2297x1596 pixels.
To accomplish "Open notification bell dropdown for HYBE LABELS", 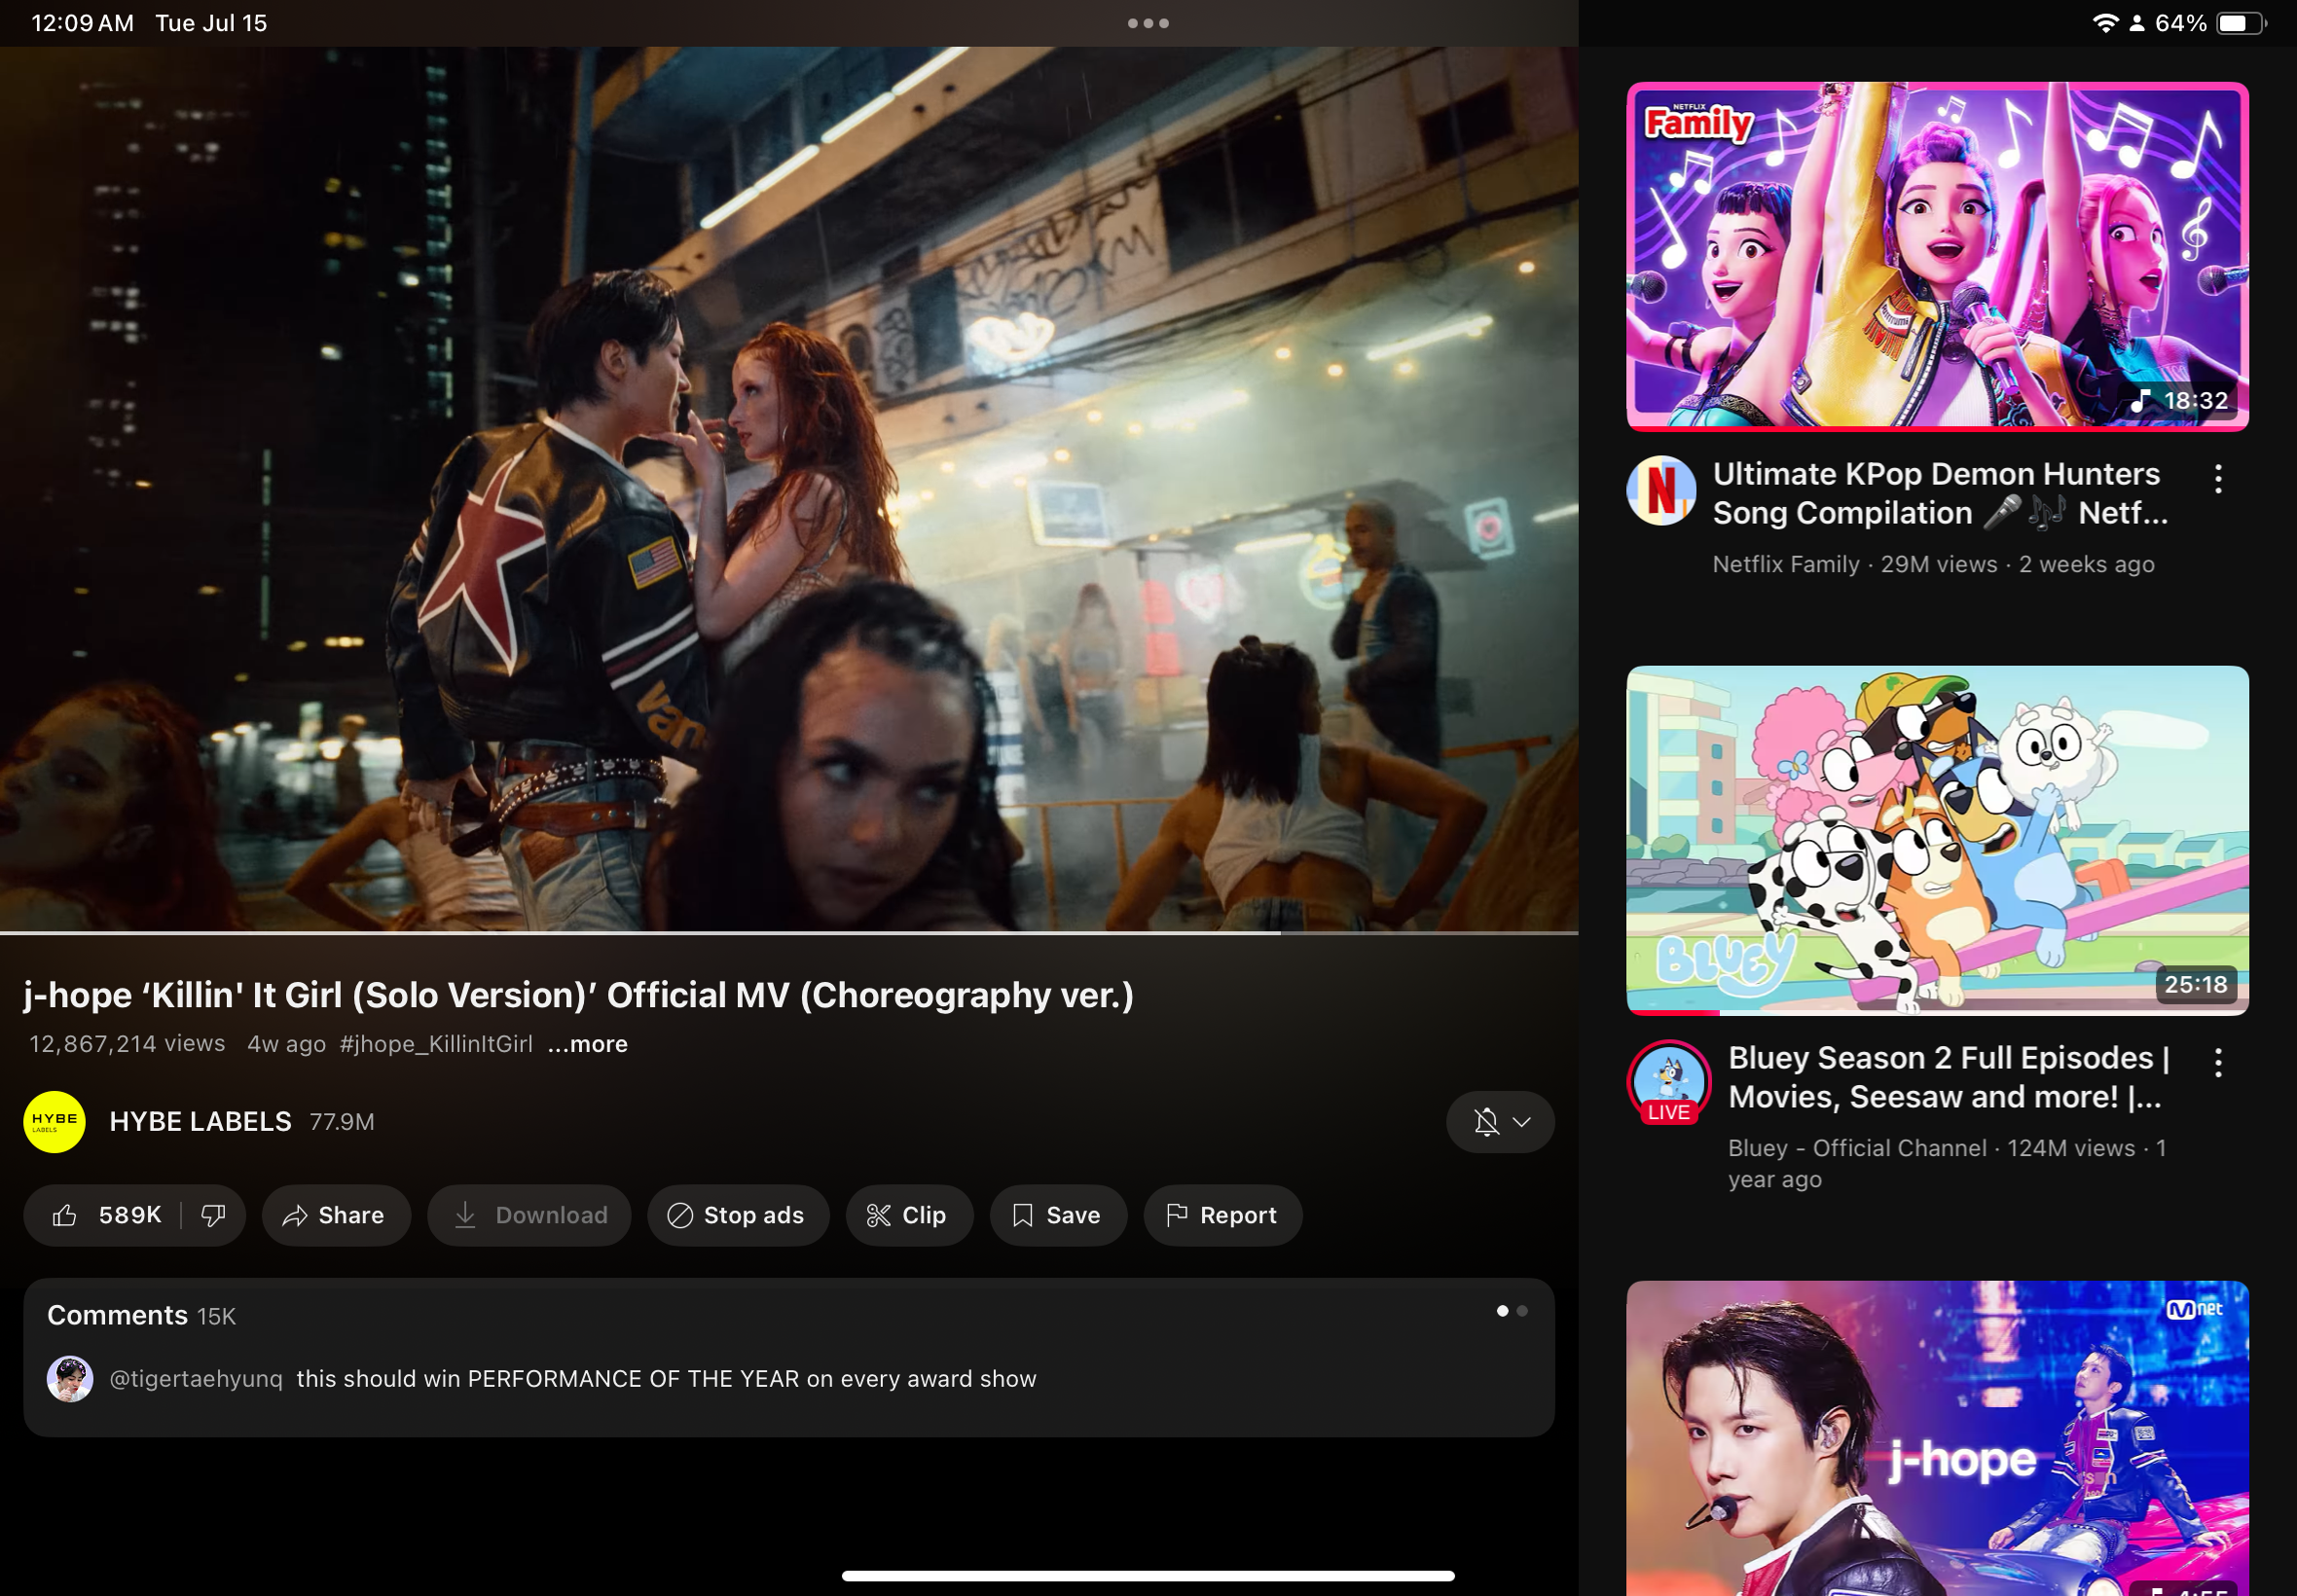I will point(1499,1122).
